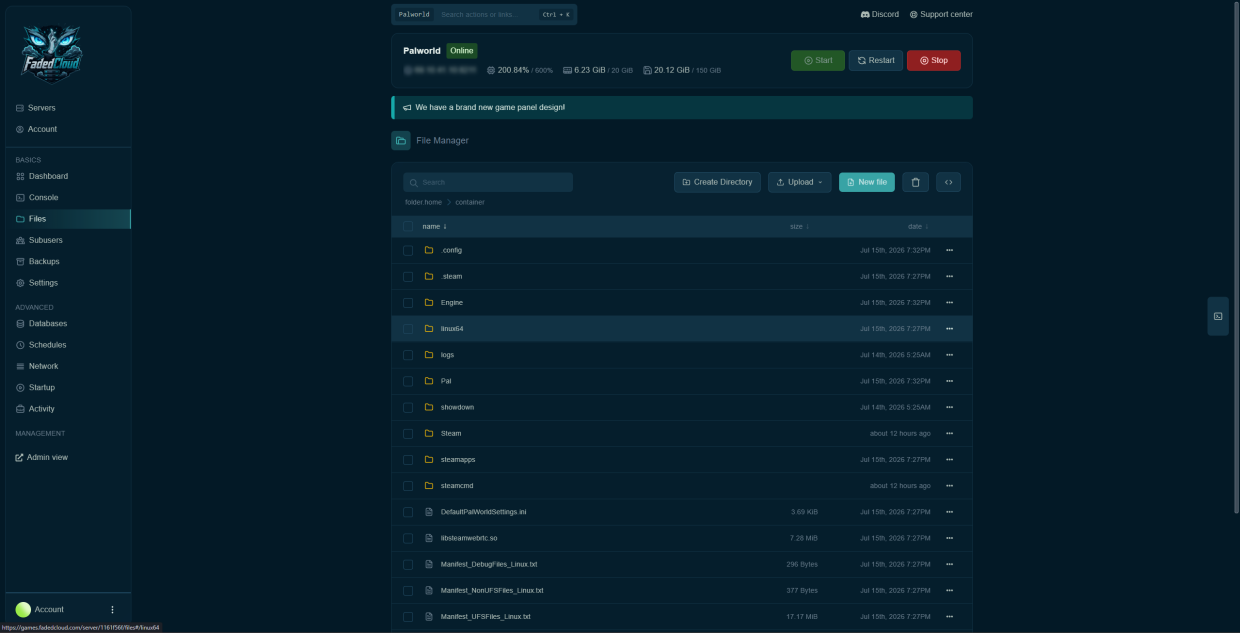Check the Manifest_NonUFSFiles_Linux.txt checkbox
1240x633 pixels.
(408, 590)
